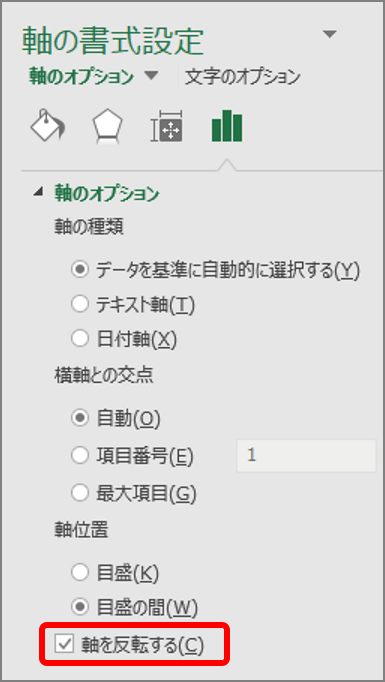Select テキスト軸(T) radio button
Image resolution: width=385 pixels, height=682 pixels.
(x=80, y=304)
